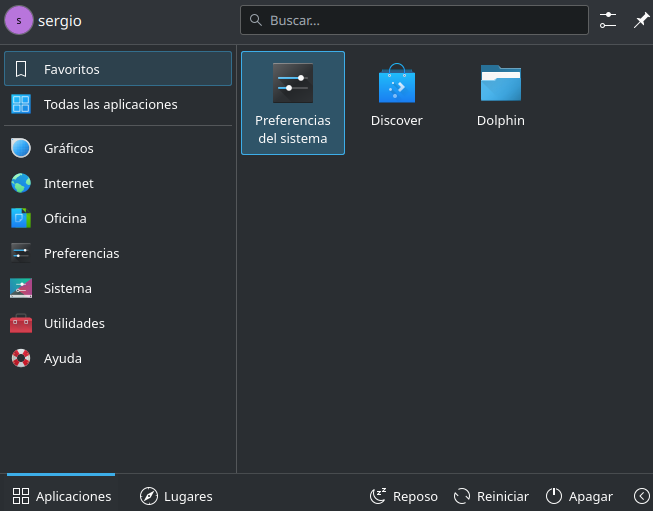Switch to the Lugares tab
653x511 pixels.
(176, 496)
